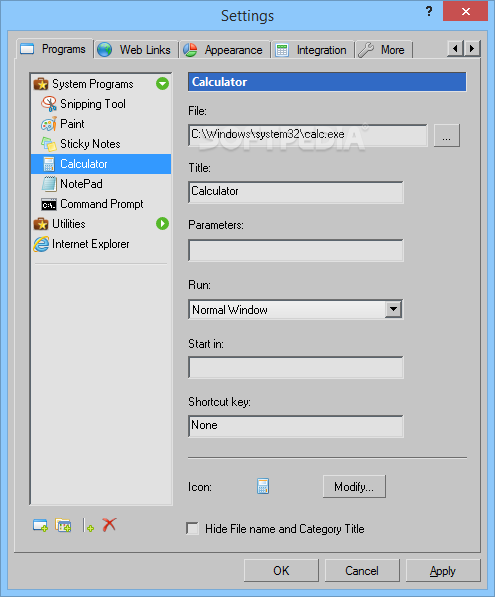Click the add separator icon
This screenshot has height=597, width=495.
(x=88, y=525)
